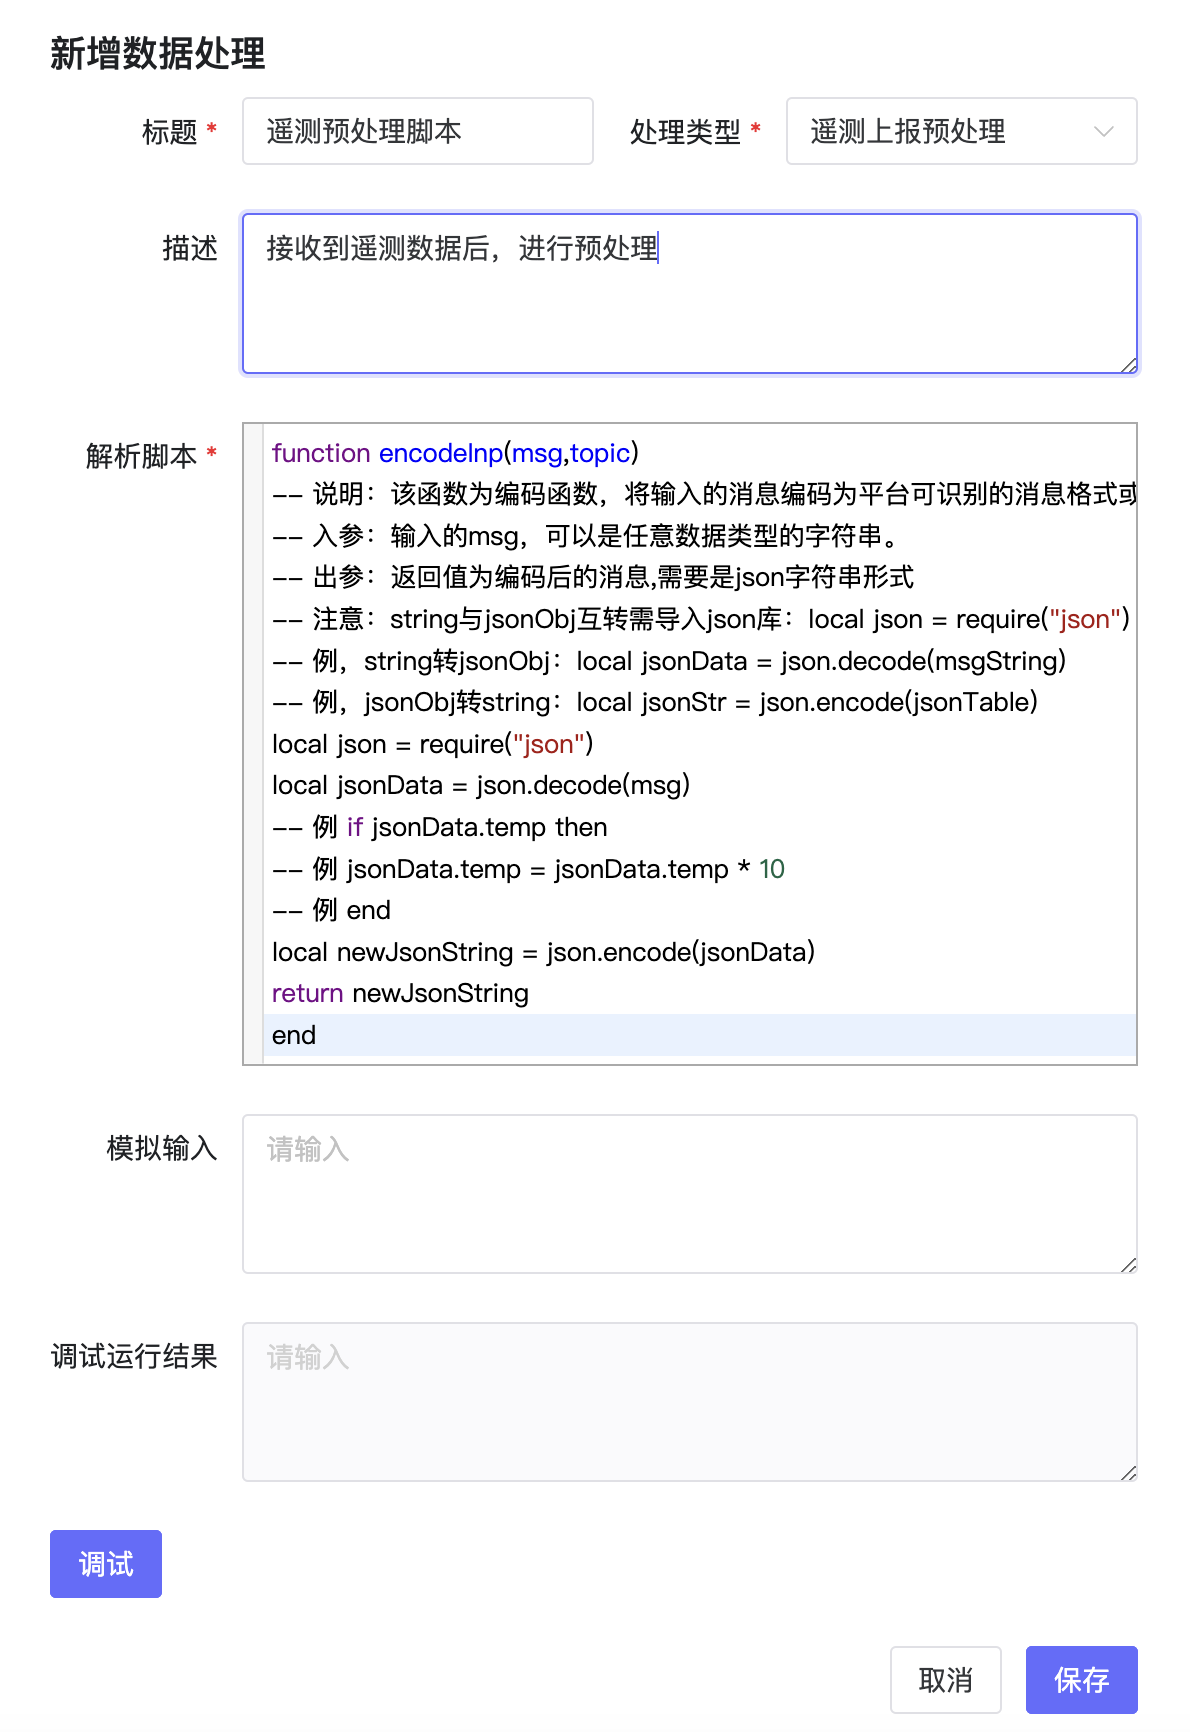
Task: Click the 标题 title input field
Action: [417, 131]
